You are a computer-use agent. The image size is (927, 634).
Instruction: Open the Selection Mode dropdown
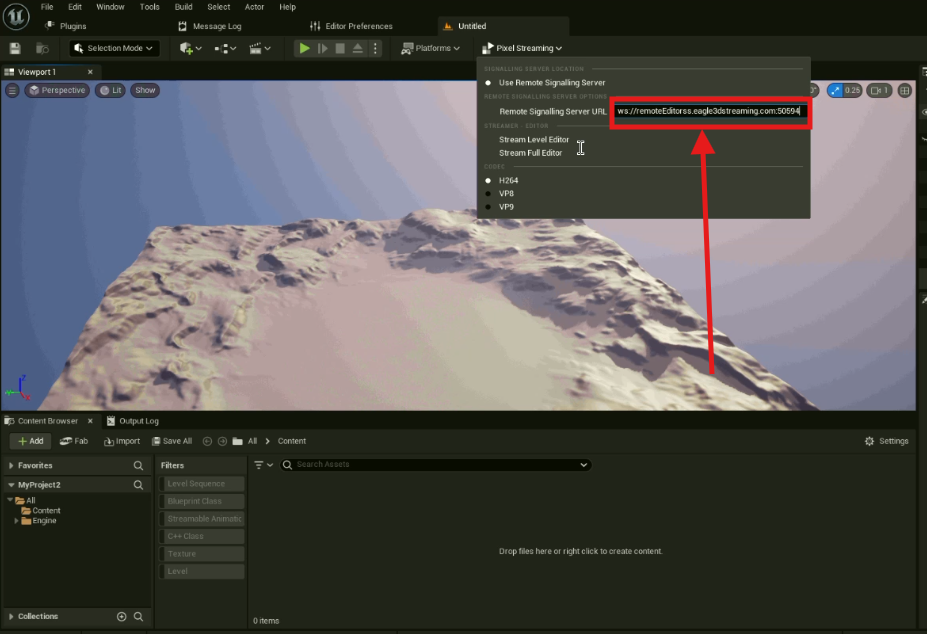[x=115, y=48]
